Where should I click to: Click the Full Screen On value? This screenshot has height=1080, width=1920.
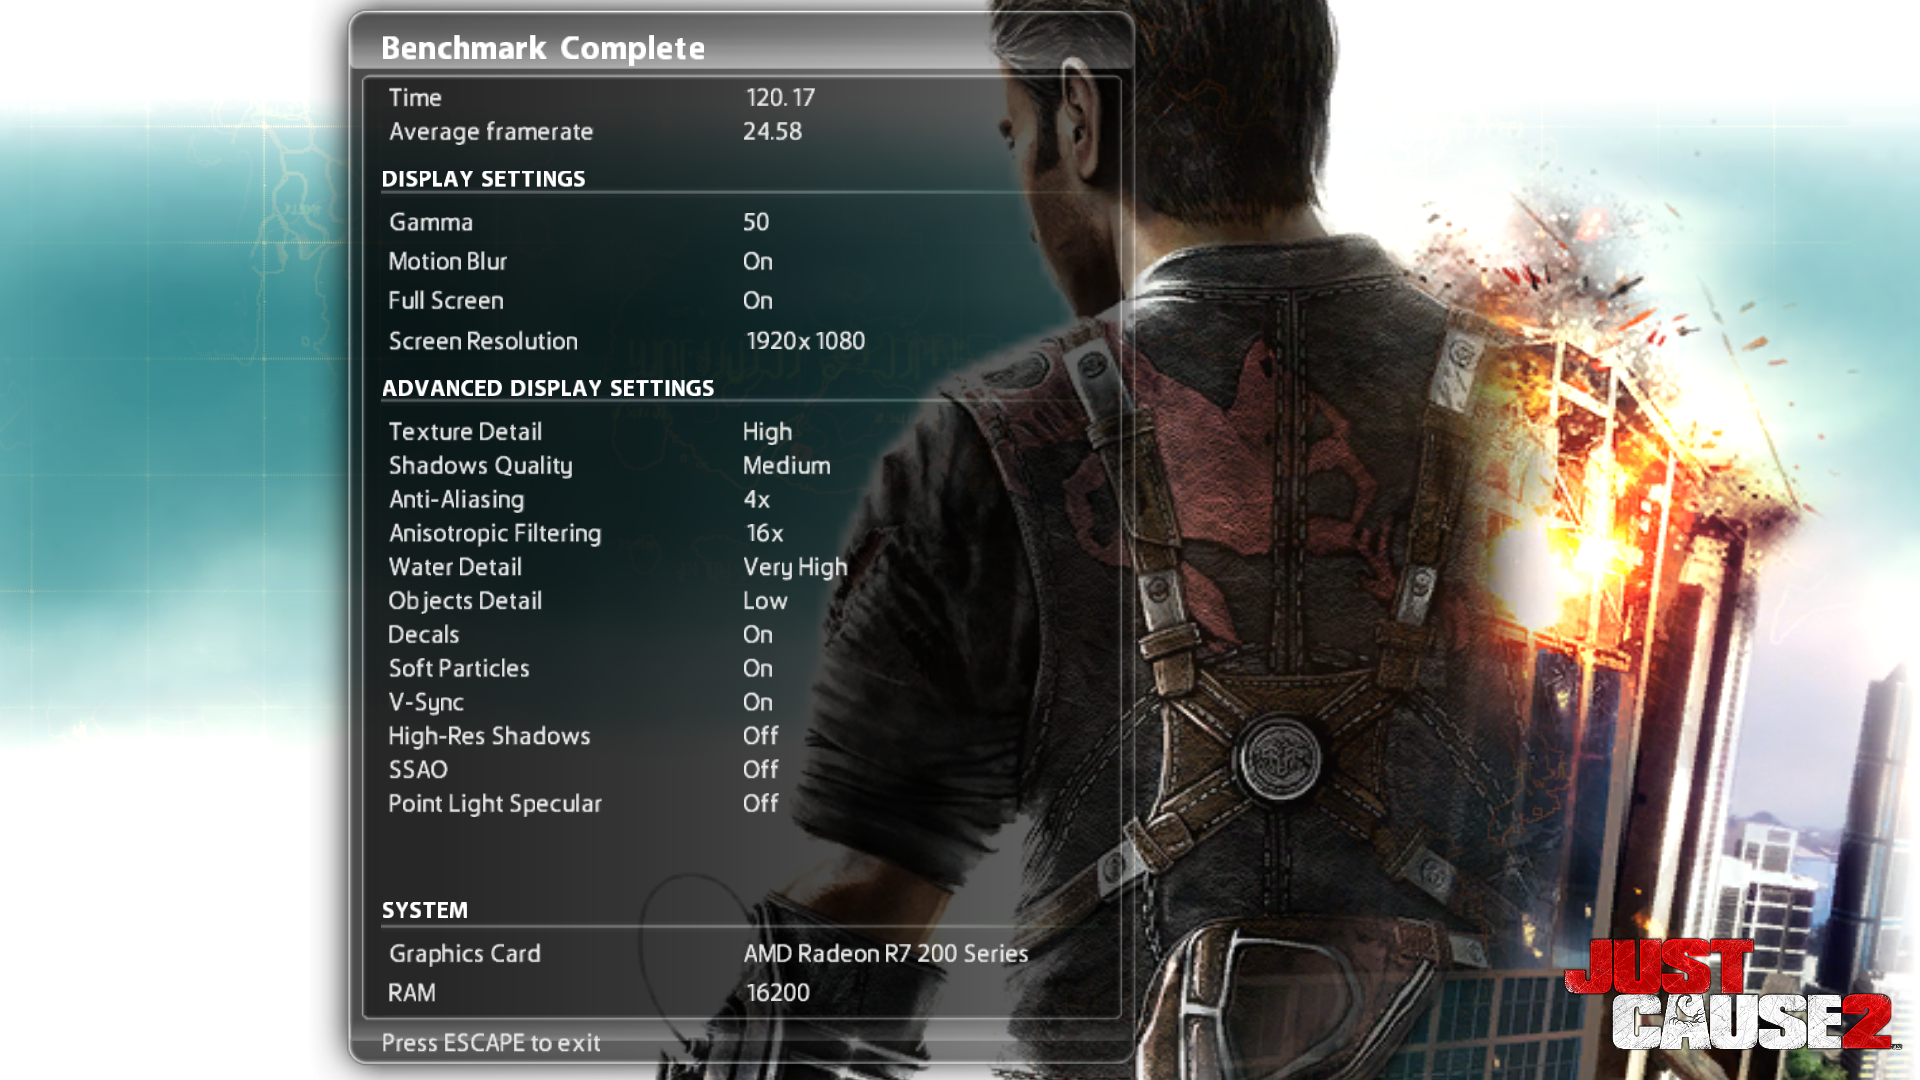click(757, 300)
